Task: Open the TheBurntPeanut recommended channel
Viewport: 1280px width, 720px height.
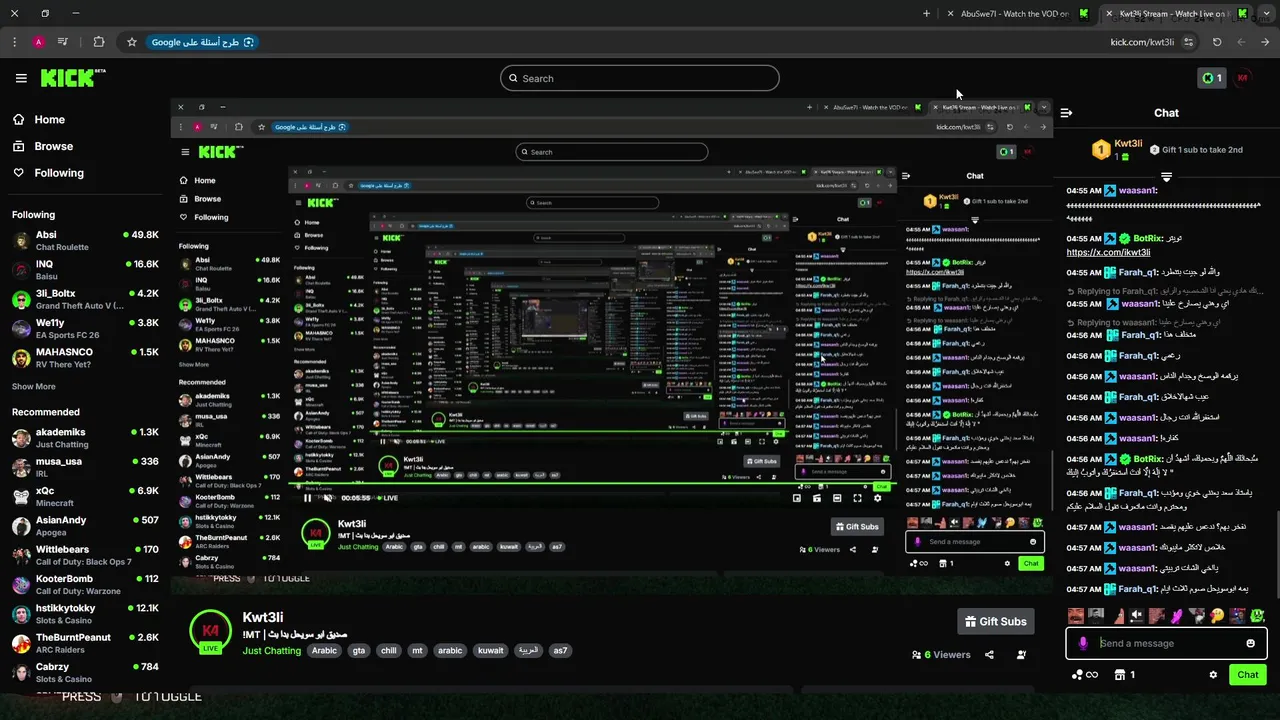Action: [x=85, y=643]
